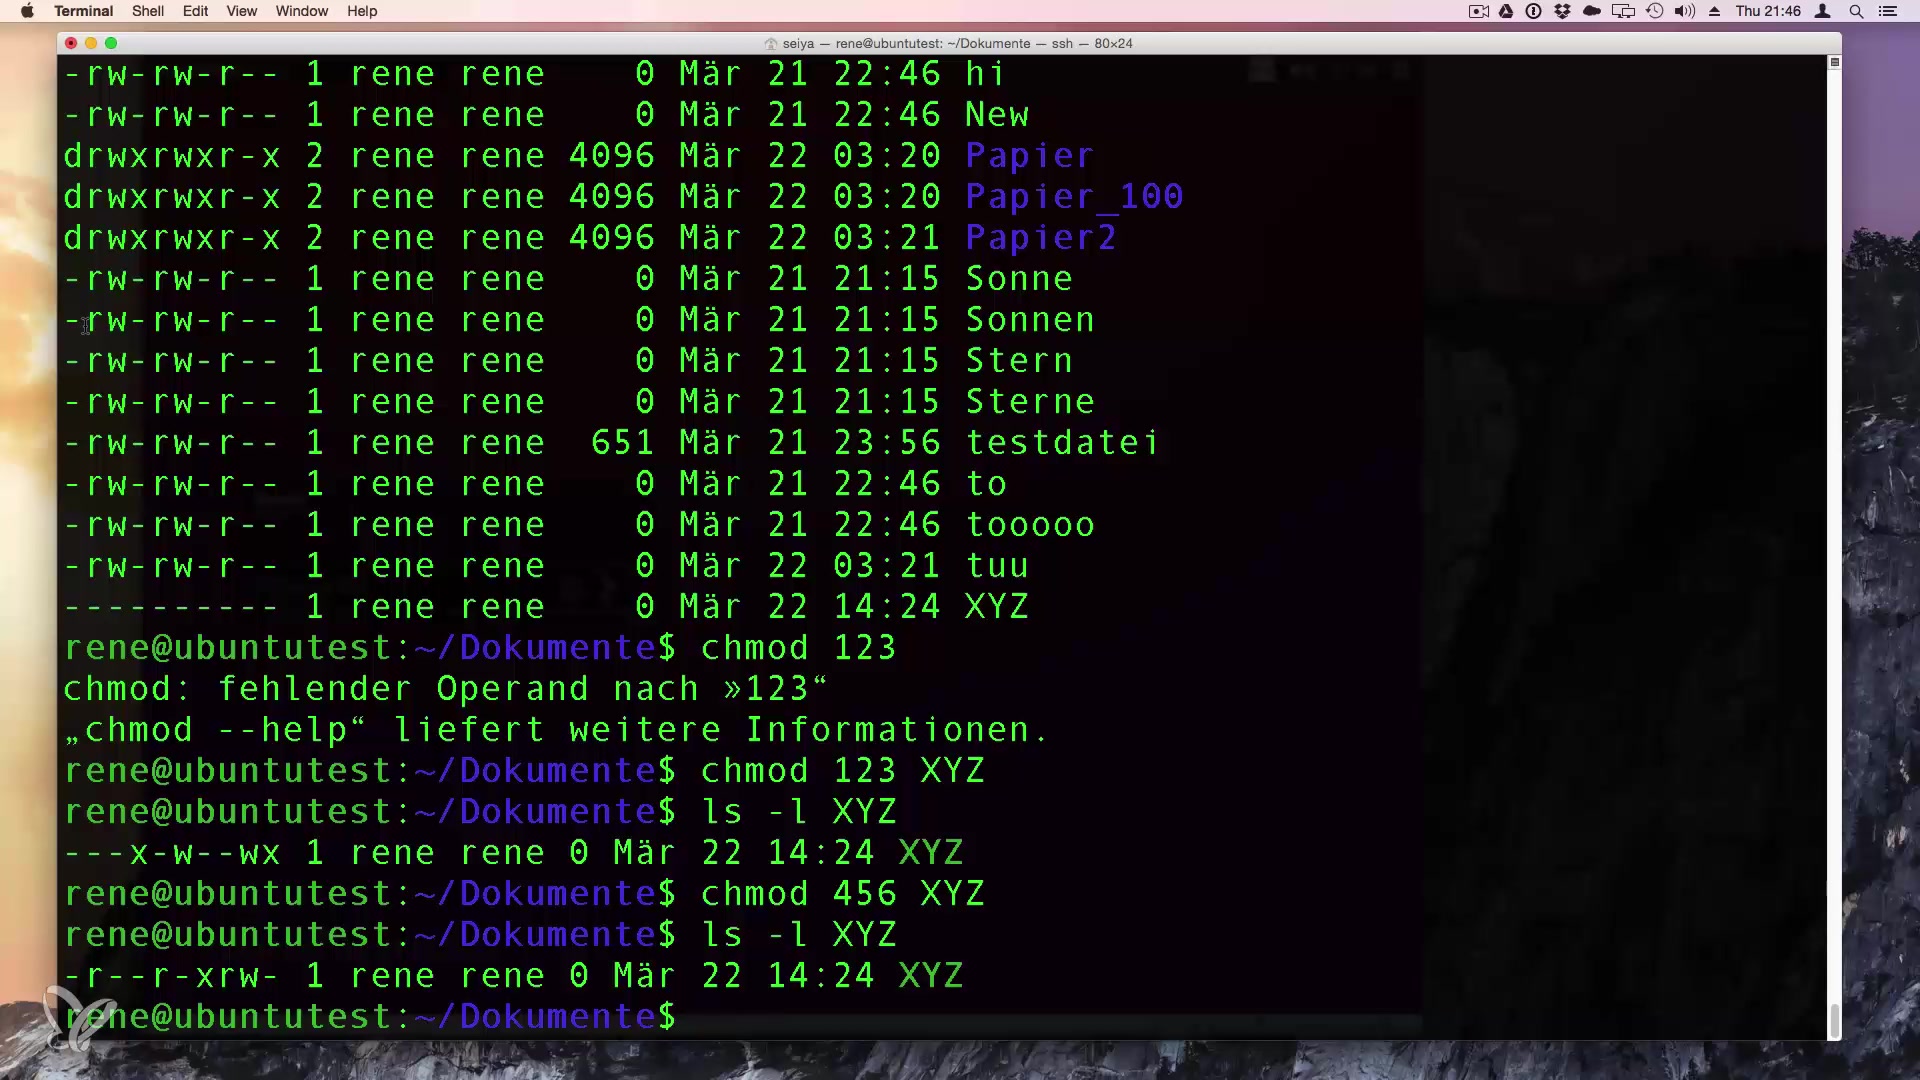Image resolution: width=1920 pixels, height=1080 pixels.
Task: Open the Shell menu
Action: 148,11
